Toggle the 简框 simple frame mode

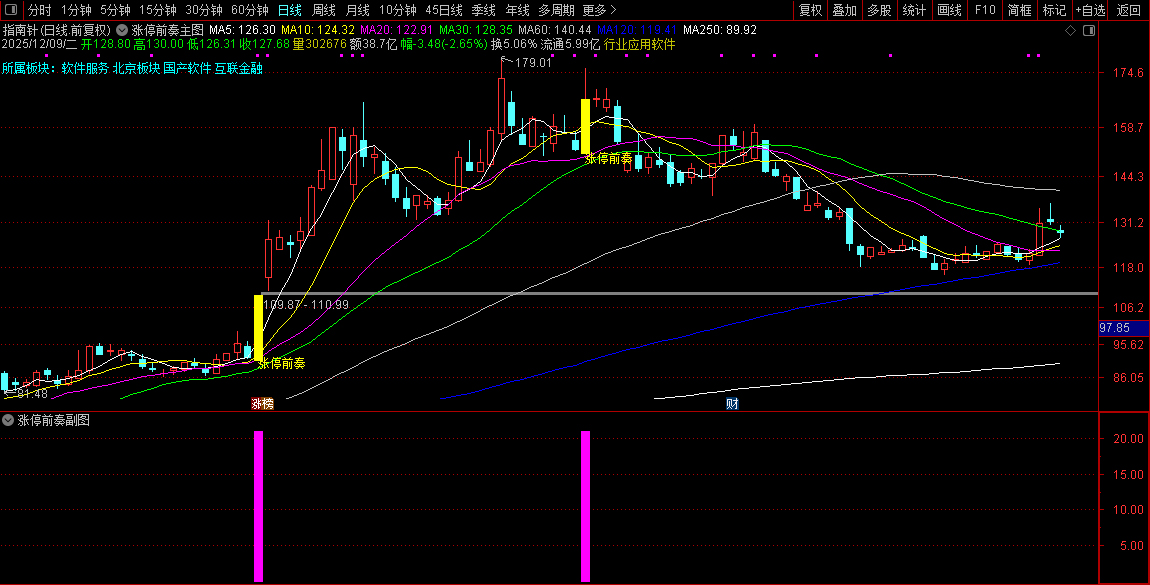[x=1019, y=10]
